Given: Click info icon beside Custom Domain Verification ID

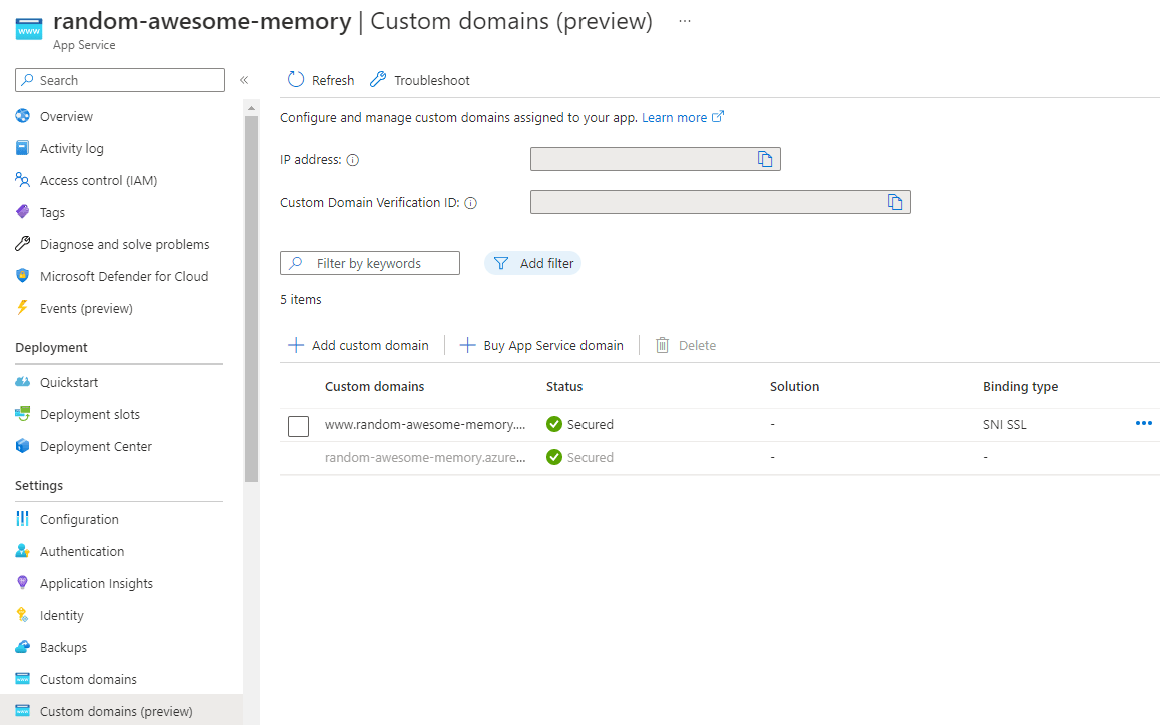Looking at the screenshot, I should [471, 203].
